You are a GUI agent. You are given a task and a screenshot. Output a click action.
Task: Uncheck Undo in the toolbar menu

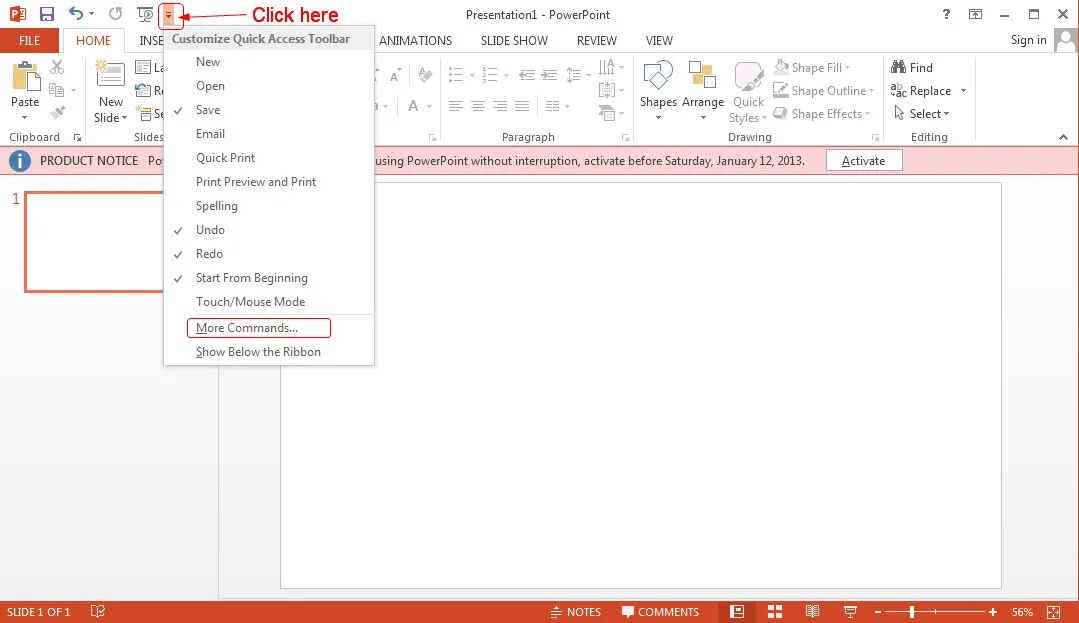tap(269, 230)
